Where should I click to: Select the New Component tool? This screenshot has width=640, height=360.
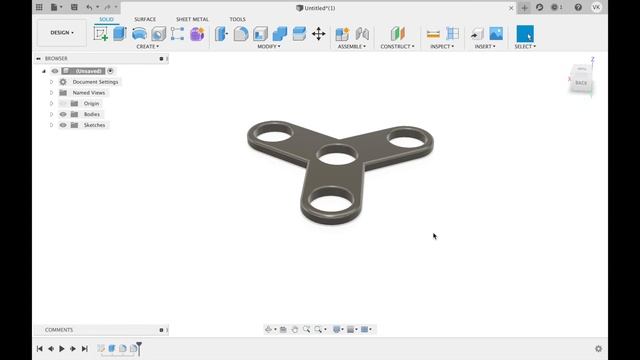coord(342,34)
